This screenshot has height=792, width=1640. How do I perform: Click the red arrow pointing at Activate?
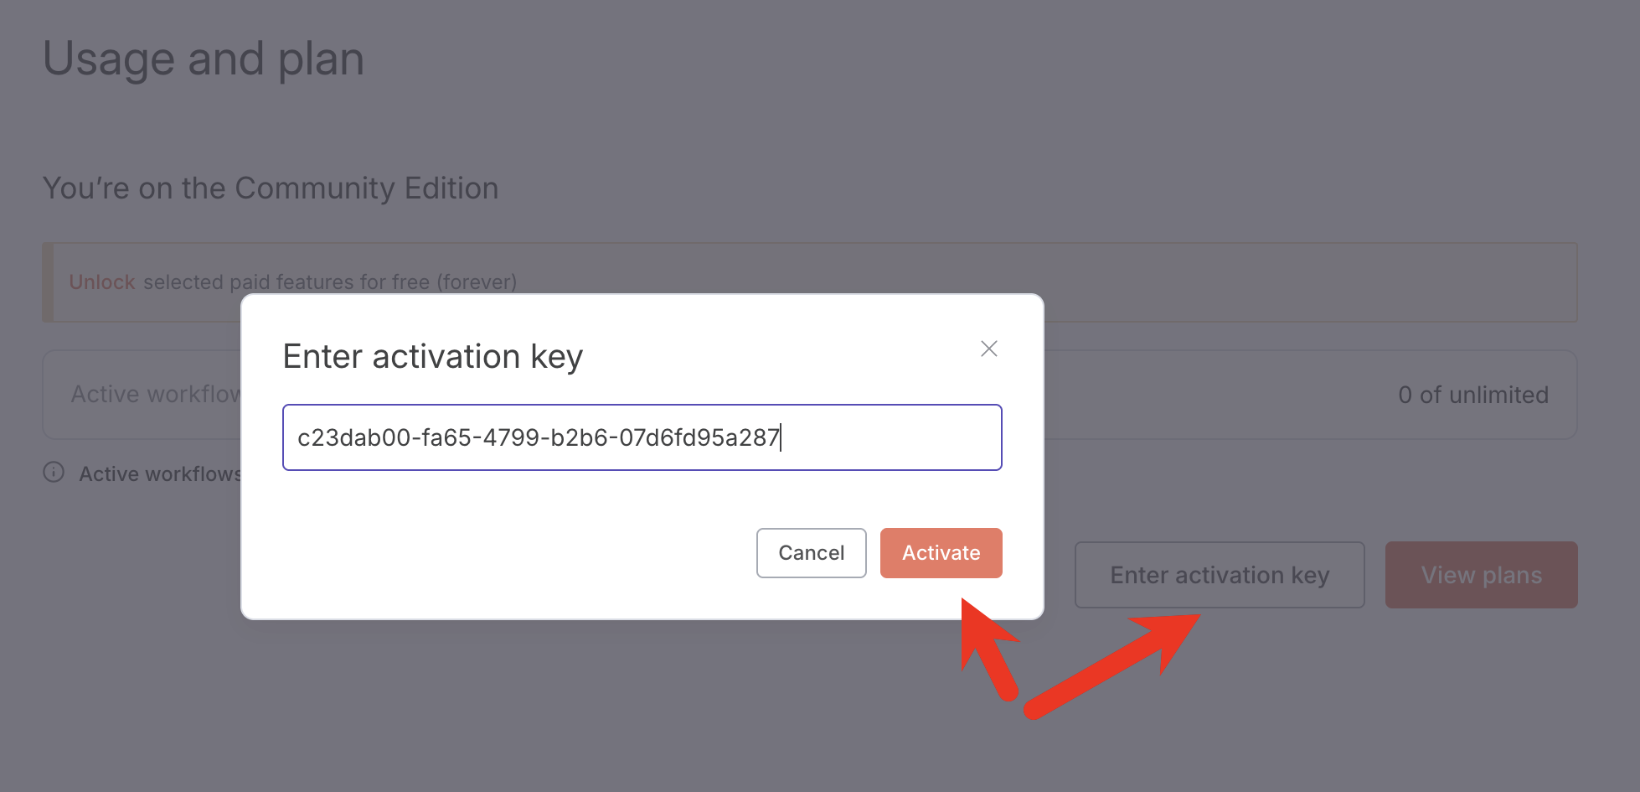(988, 648)
